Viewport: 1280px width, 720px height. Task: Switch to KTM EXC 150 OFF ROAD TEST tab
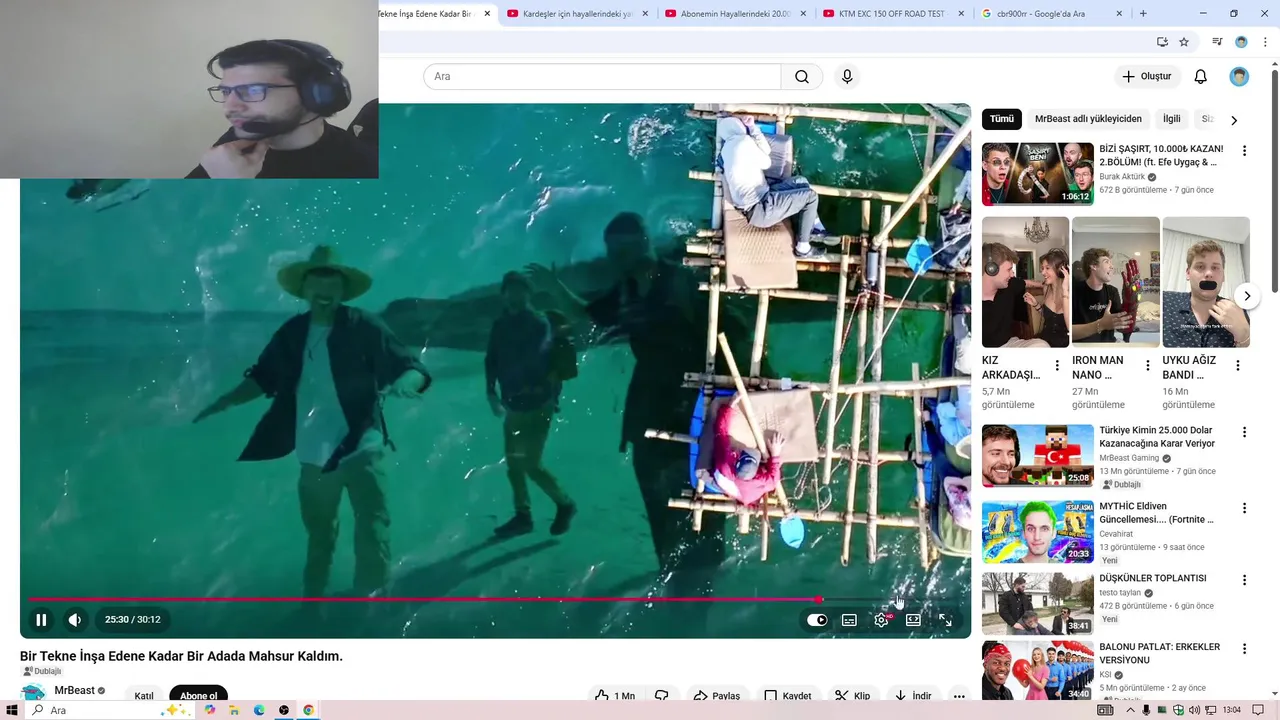click(x=892, y=14)
